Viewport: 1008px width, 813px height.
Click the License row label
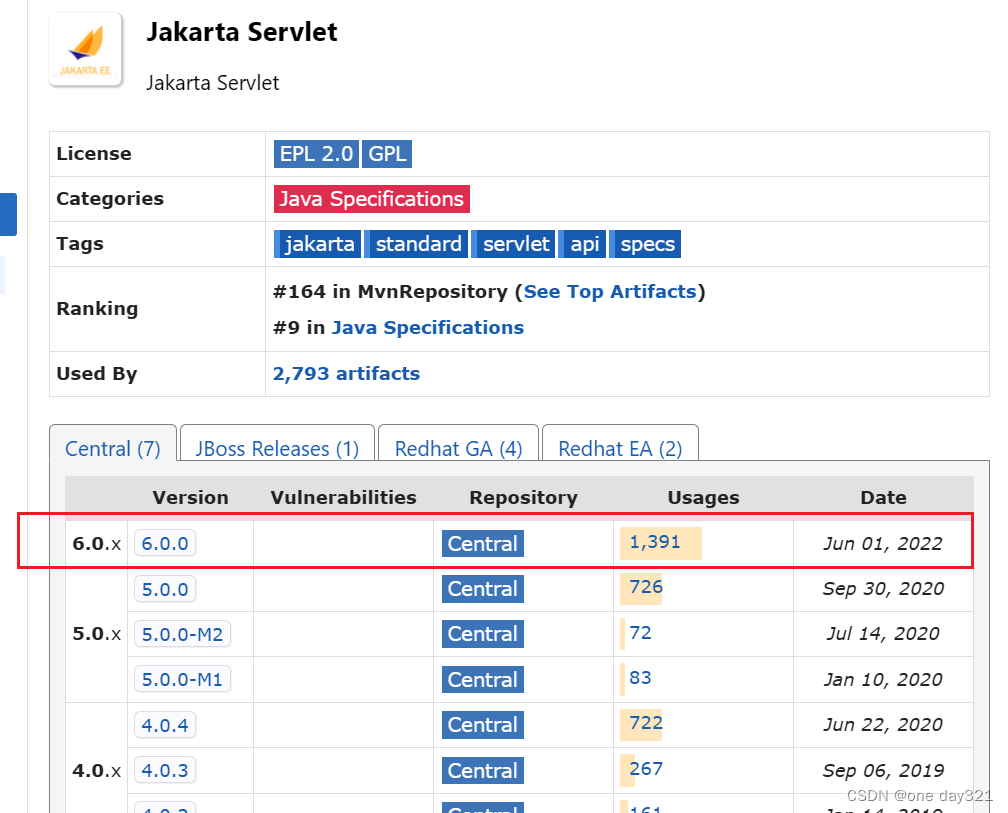coord(94,154)
